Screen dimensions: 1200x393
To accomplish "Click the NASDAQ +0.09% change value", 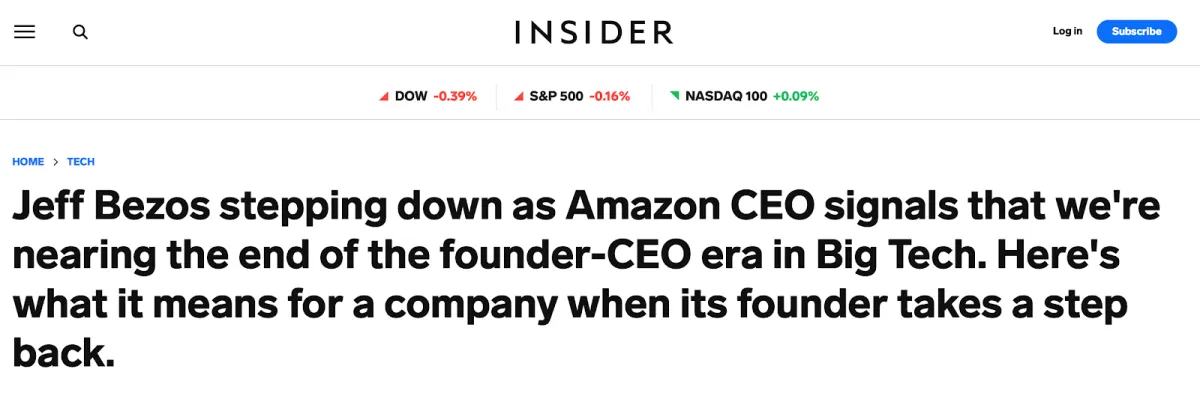I will [x=795, y=97].
